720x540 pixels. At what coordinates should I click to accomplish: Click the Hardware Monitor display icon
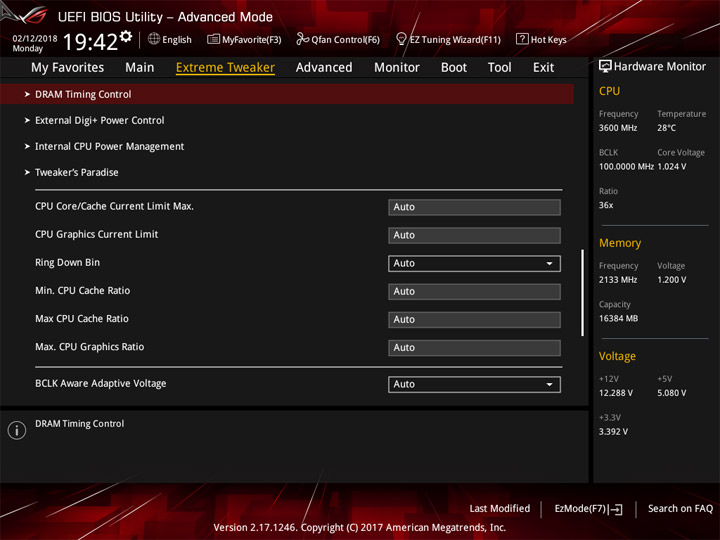click(605, 66)
